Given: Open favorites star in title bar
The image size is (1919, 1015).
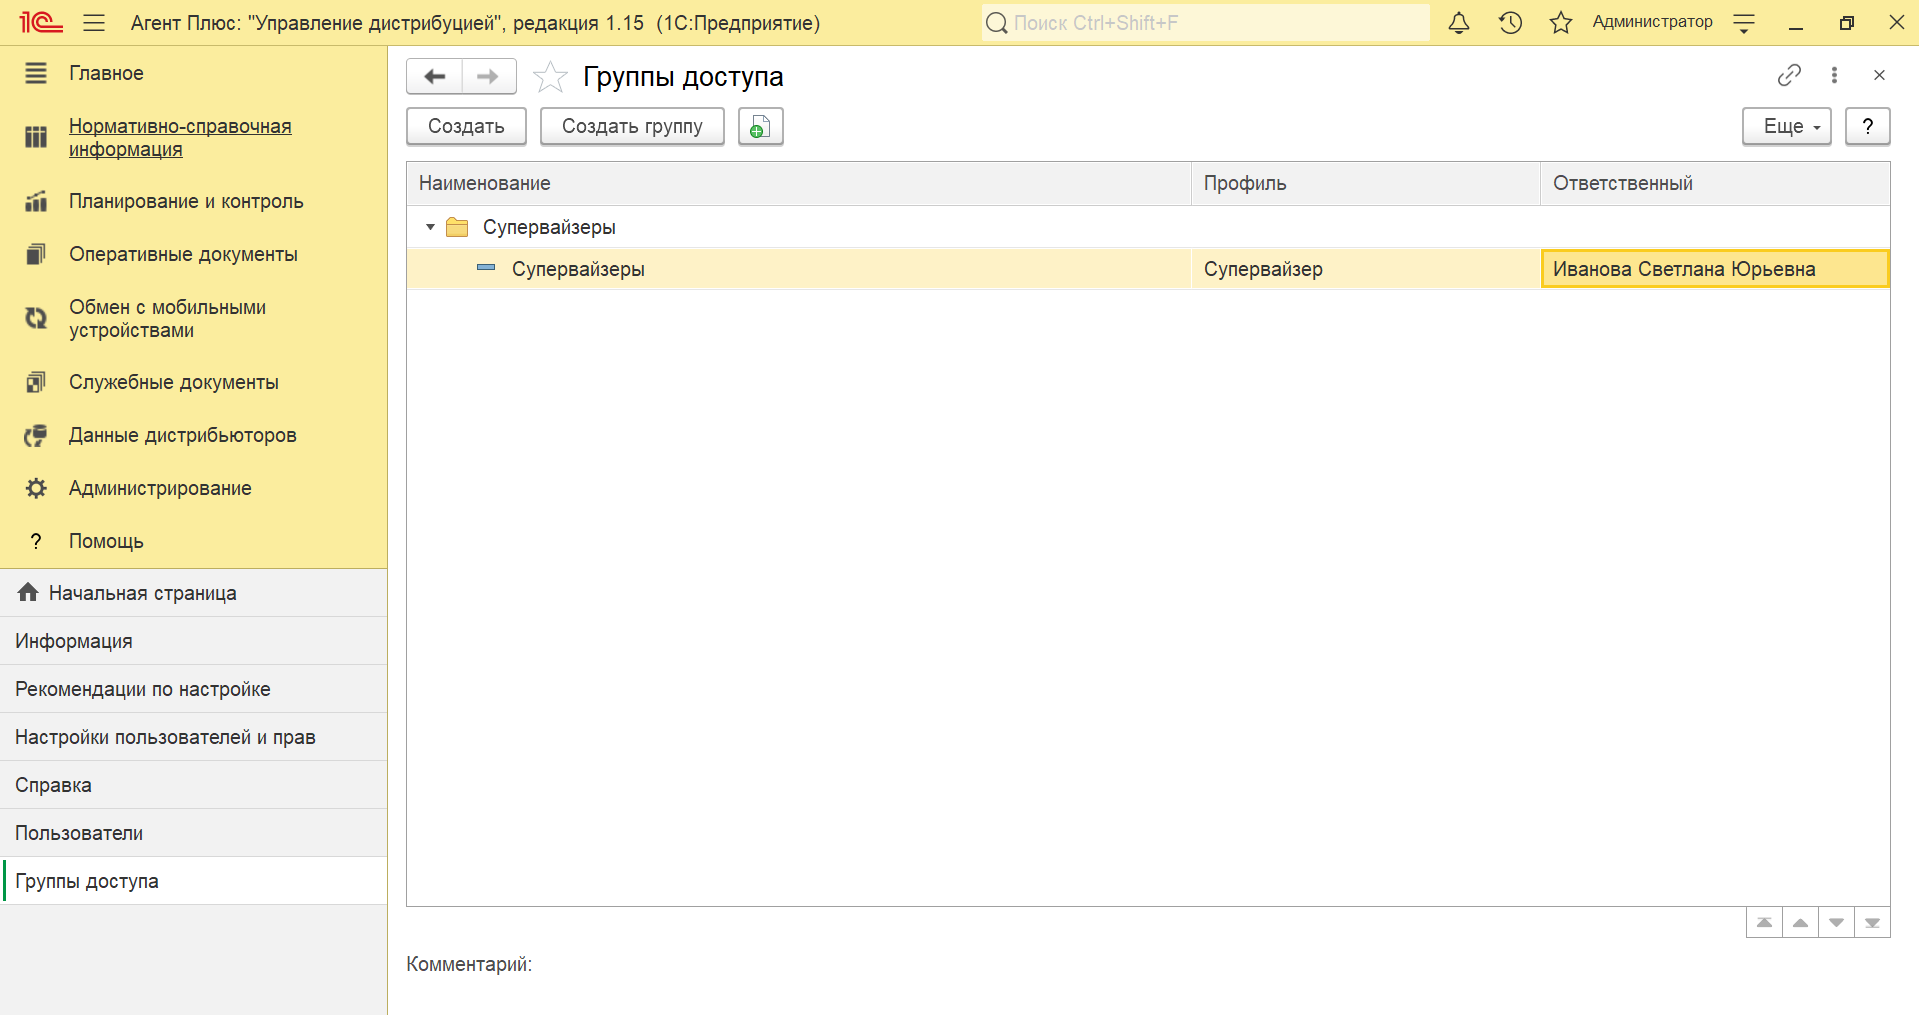Looking at the screenshot, I should 1561,22.
